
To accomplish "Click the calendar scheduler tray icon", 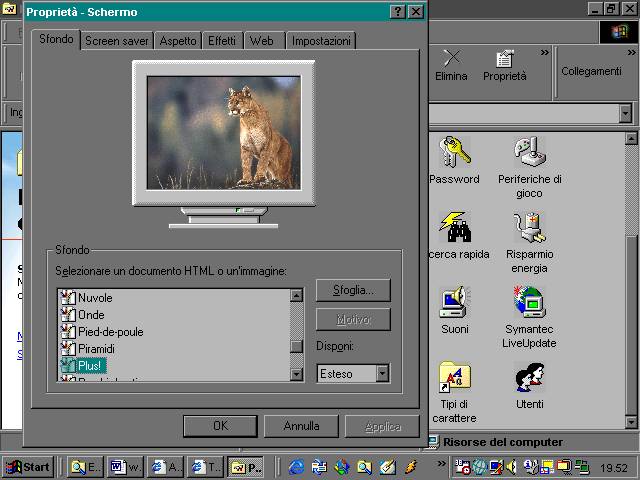I will [x=463, y=467].
